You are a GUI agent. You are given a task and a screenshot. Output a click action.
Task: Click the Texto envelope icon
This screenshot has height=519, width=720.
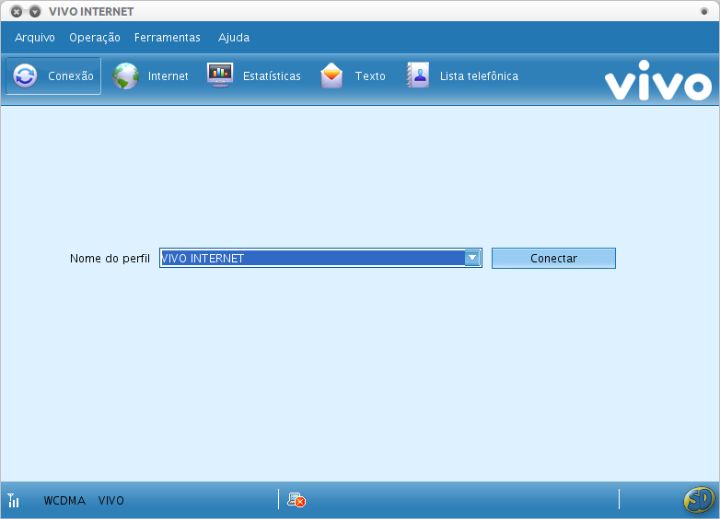tap(331, 76)
